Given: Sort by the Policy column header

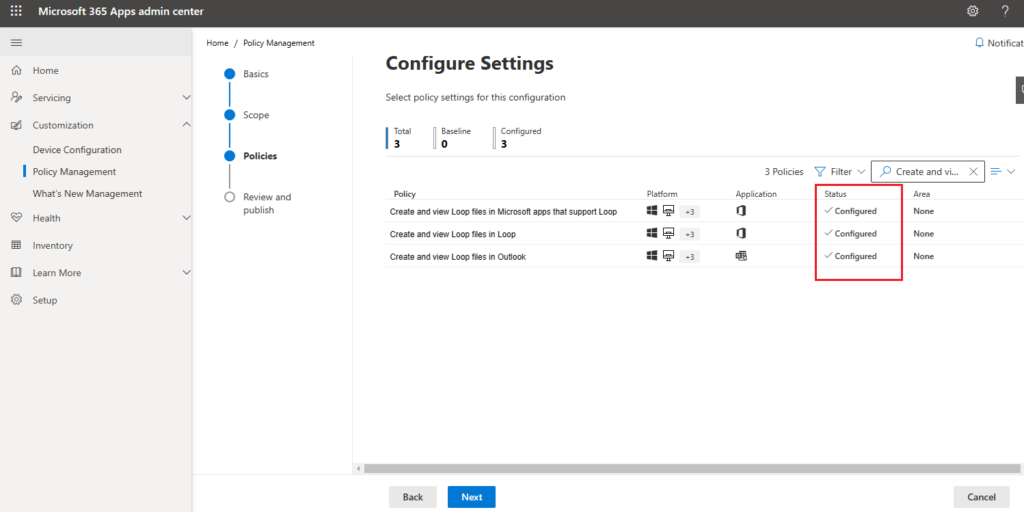Looking at the screenshot, I should coord(405,194).
